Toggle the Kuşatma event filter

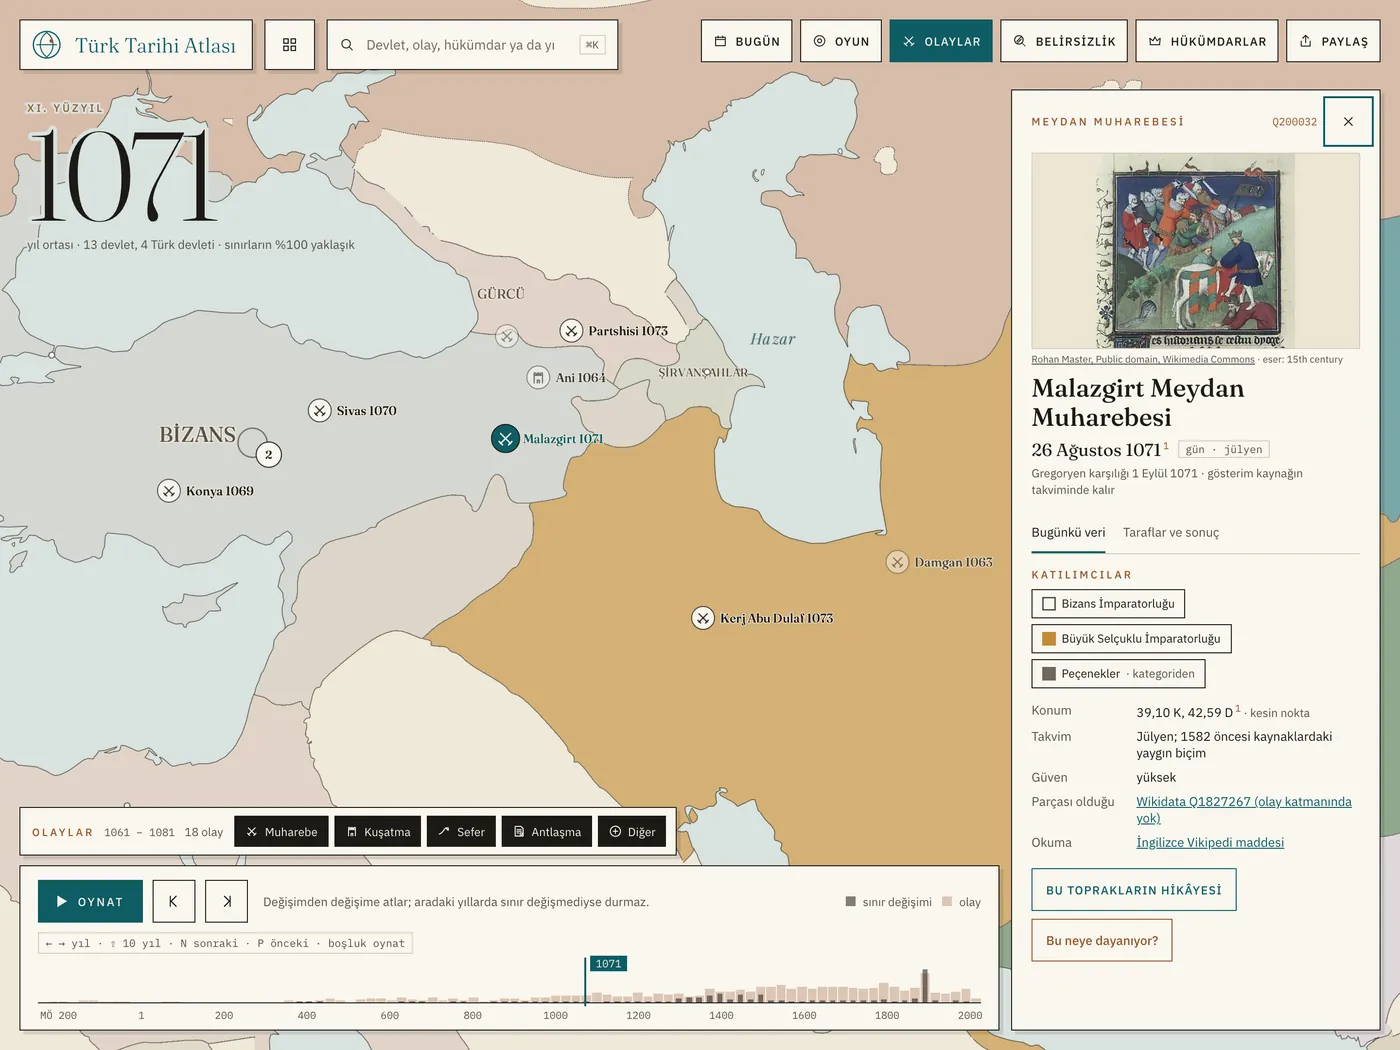tap(378, 831)
